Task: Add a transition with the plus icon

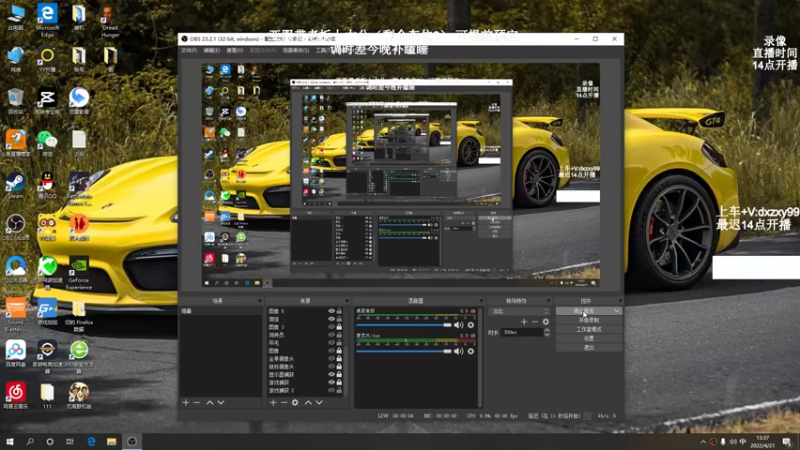Action: [524, 322]
